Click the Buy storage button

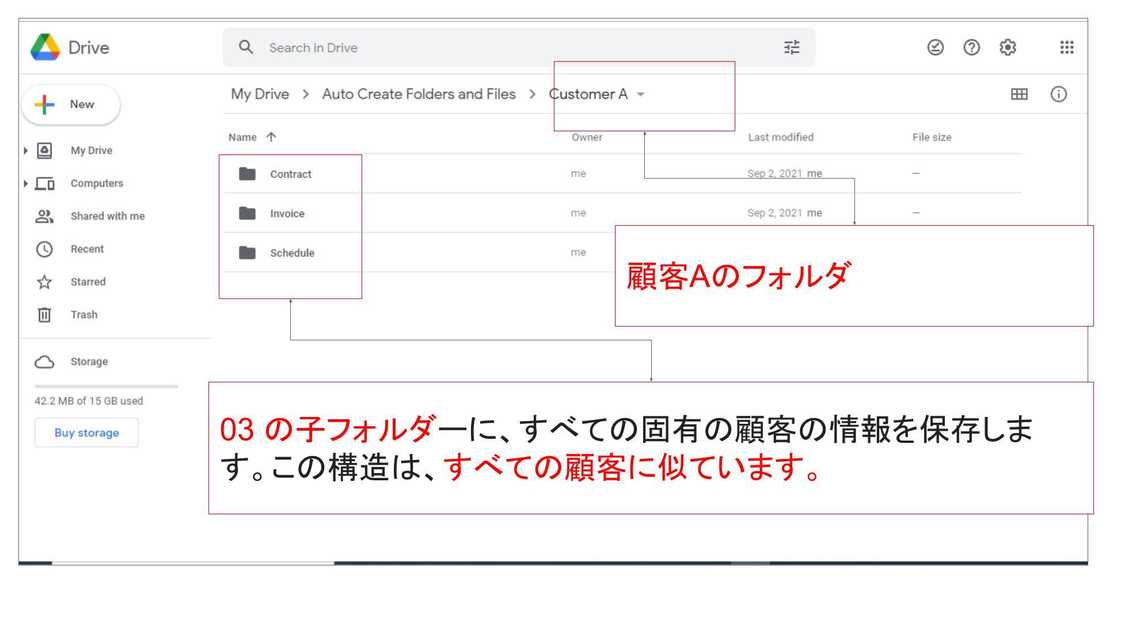coord(86,433)
